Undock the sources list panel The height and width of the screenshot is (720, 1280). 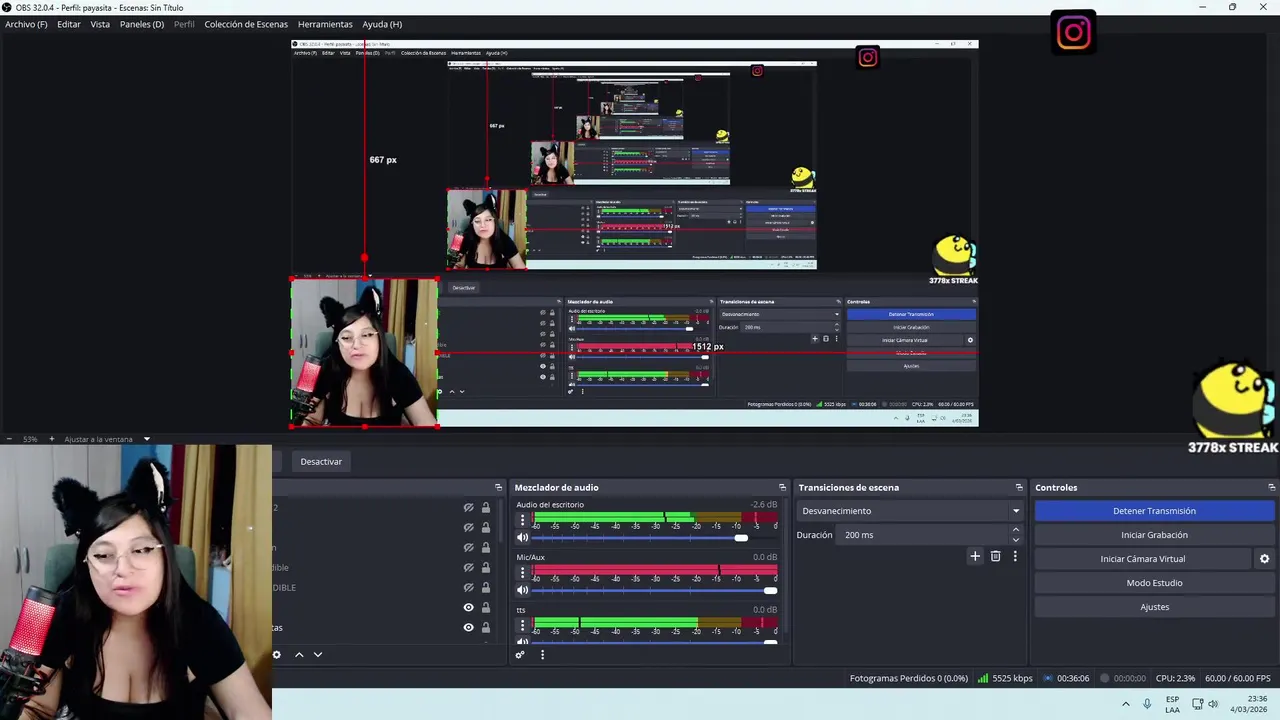tap(498, 487)
